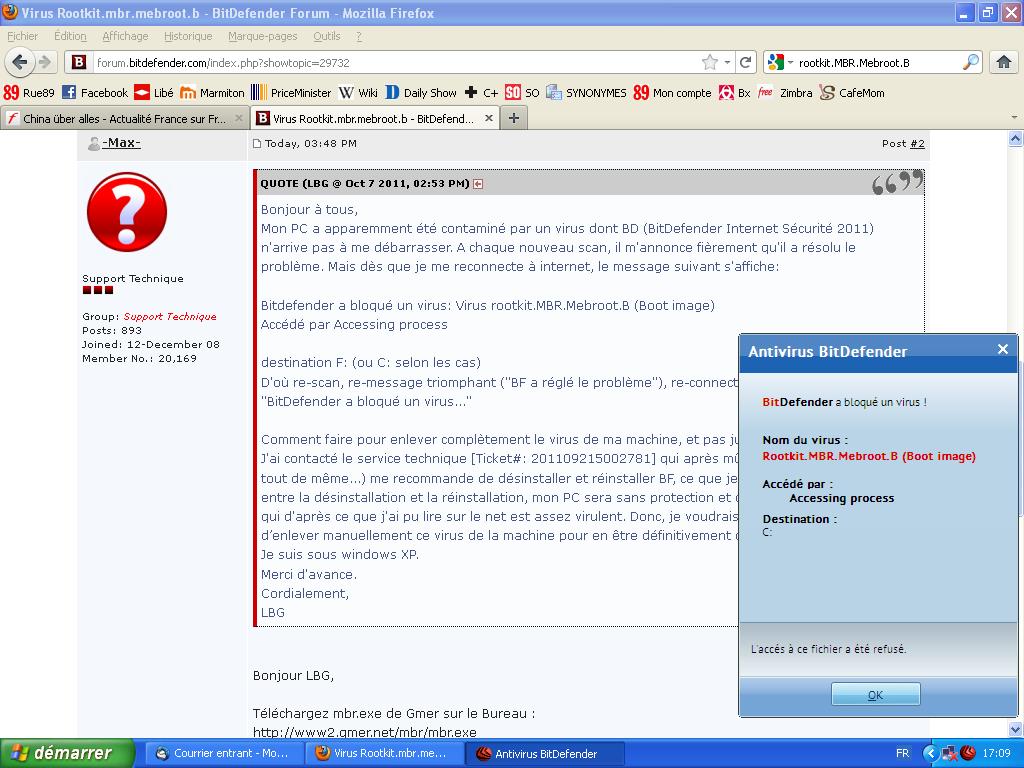Close the Antivirus BitDefender popup
This screenshot has width=1024, height=768.
[1003, 349]
